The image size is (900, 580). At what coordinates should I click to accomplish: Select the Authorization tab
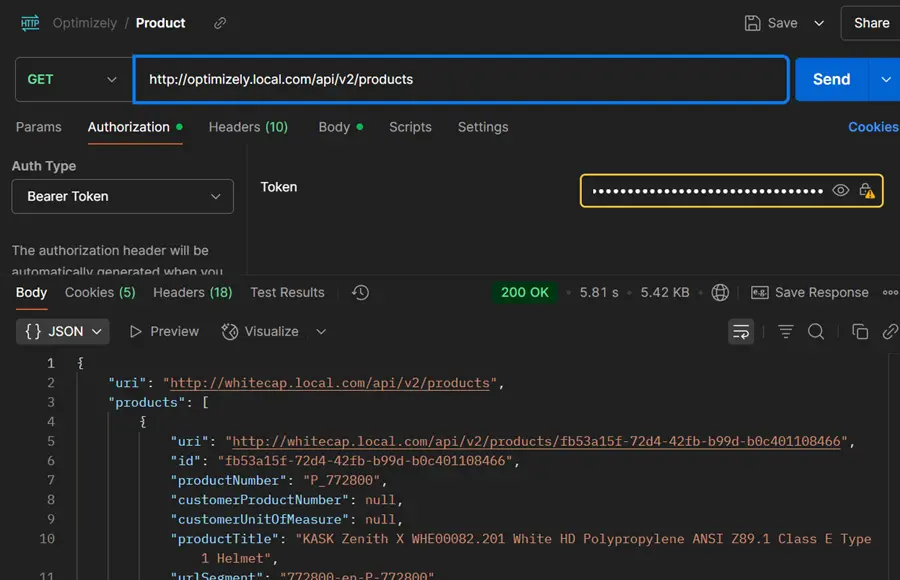click(135, 127)
